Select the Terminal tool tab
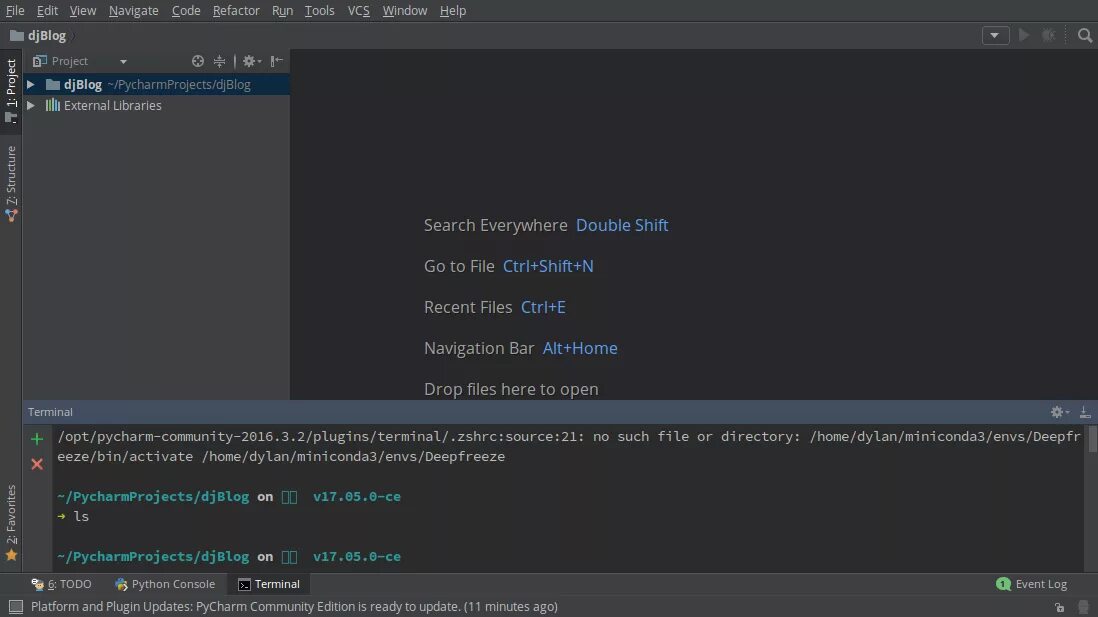 click(x=269, y=584)
